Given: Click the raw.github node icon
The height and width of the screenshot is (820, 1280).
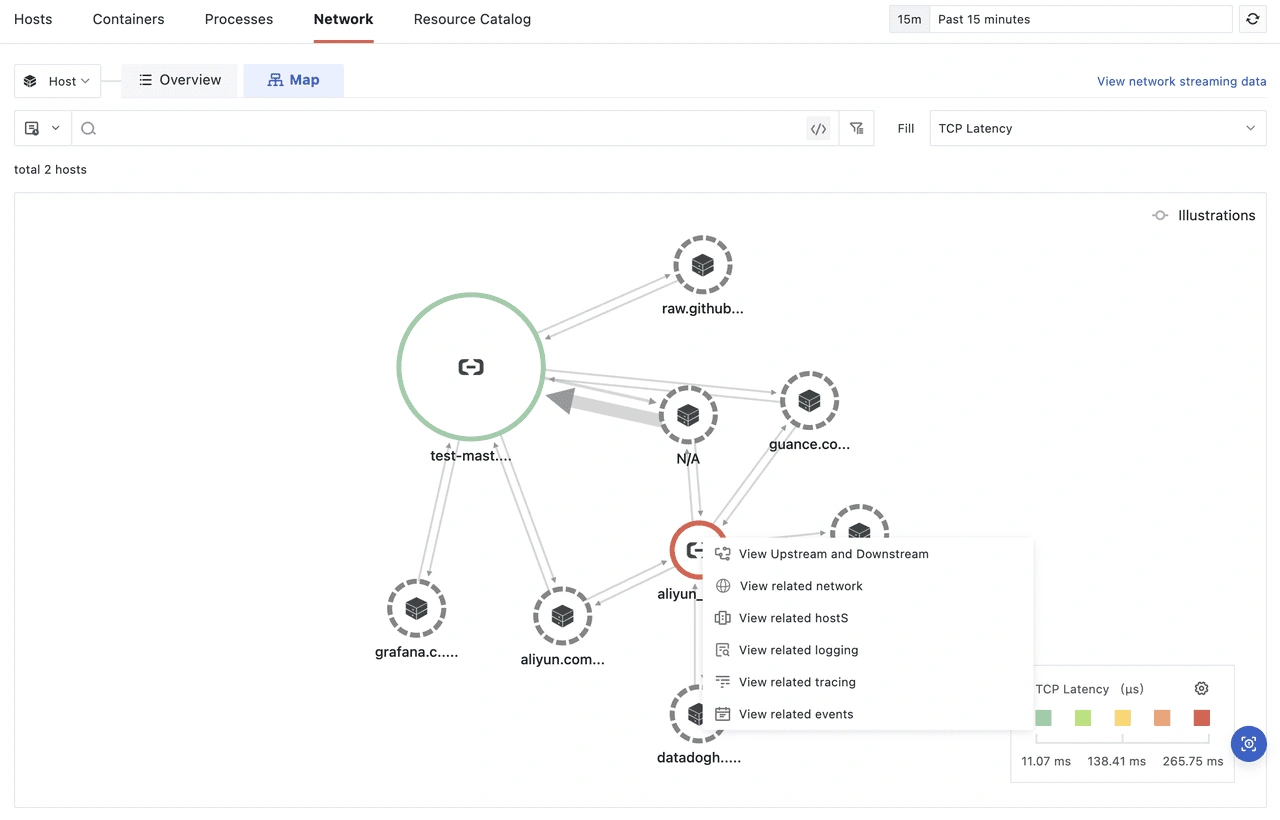Looking at the screenshot, I should 703,265.
